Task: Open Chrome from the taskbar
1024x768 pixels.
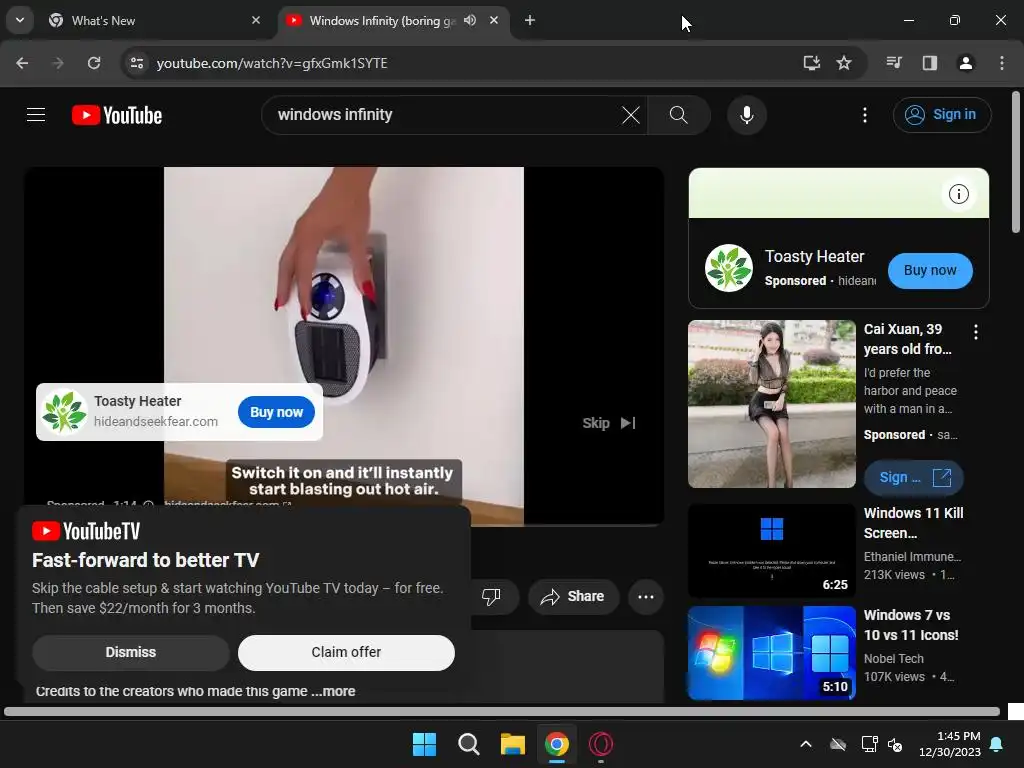Action: (x=556, y=744)
